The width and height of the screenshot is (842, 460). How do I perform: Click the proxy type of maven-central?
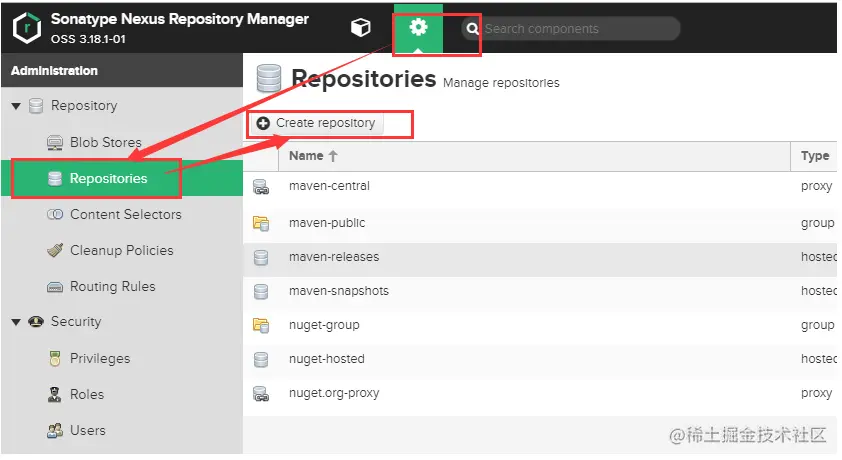tap(816, 187)
